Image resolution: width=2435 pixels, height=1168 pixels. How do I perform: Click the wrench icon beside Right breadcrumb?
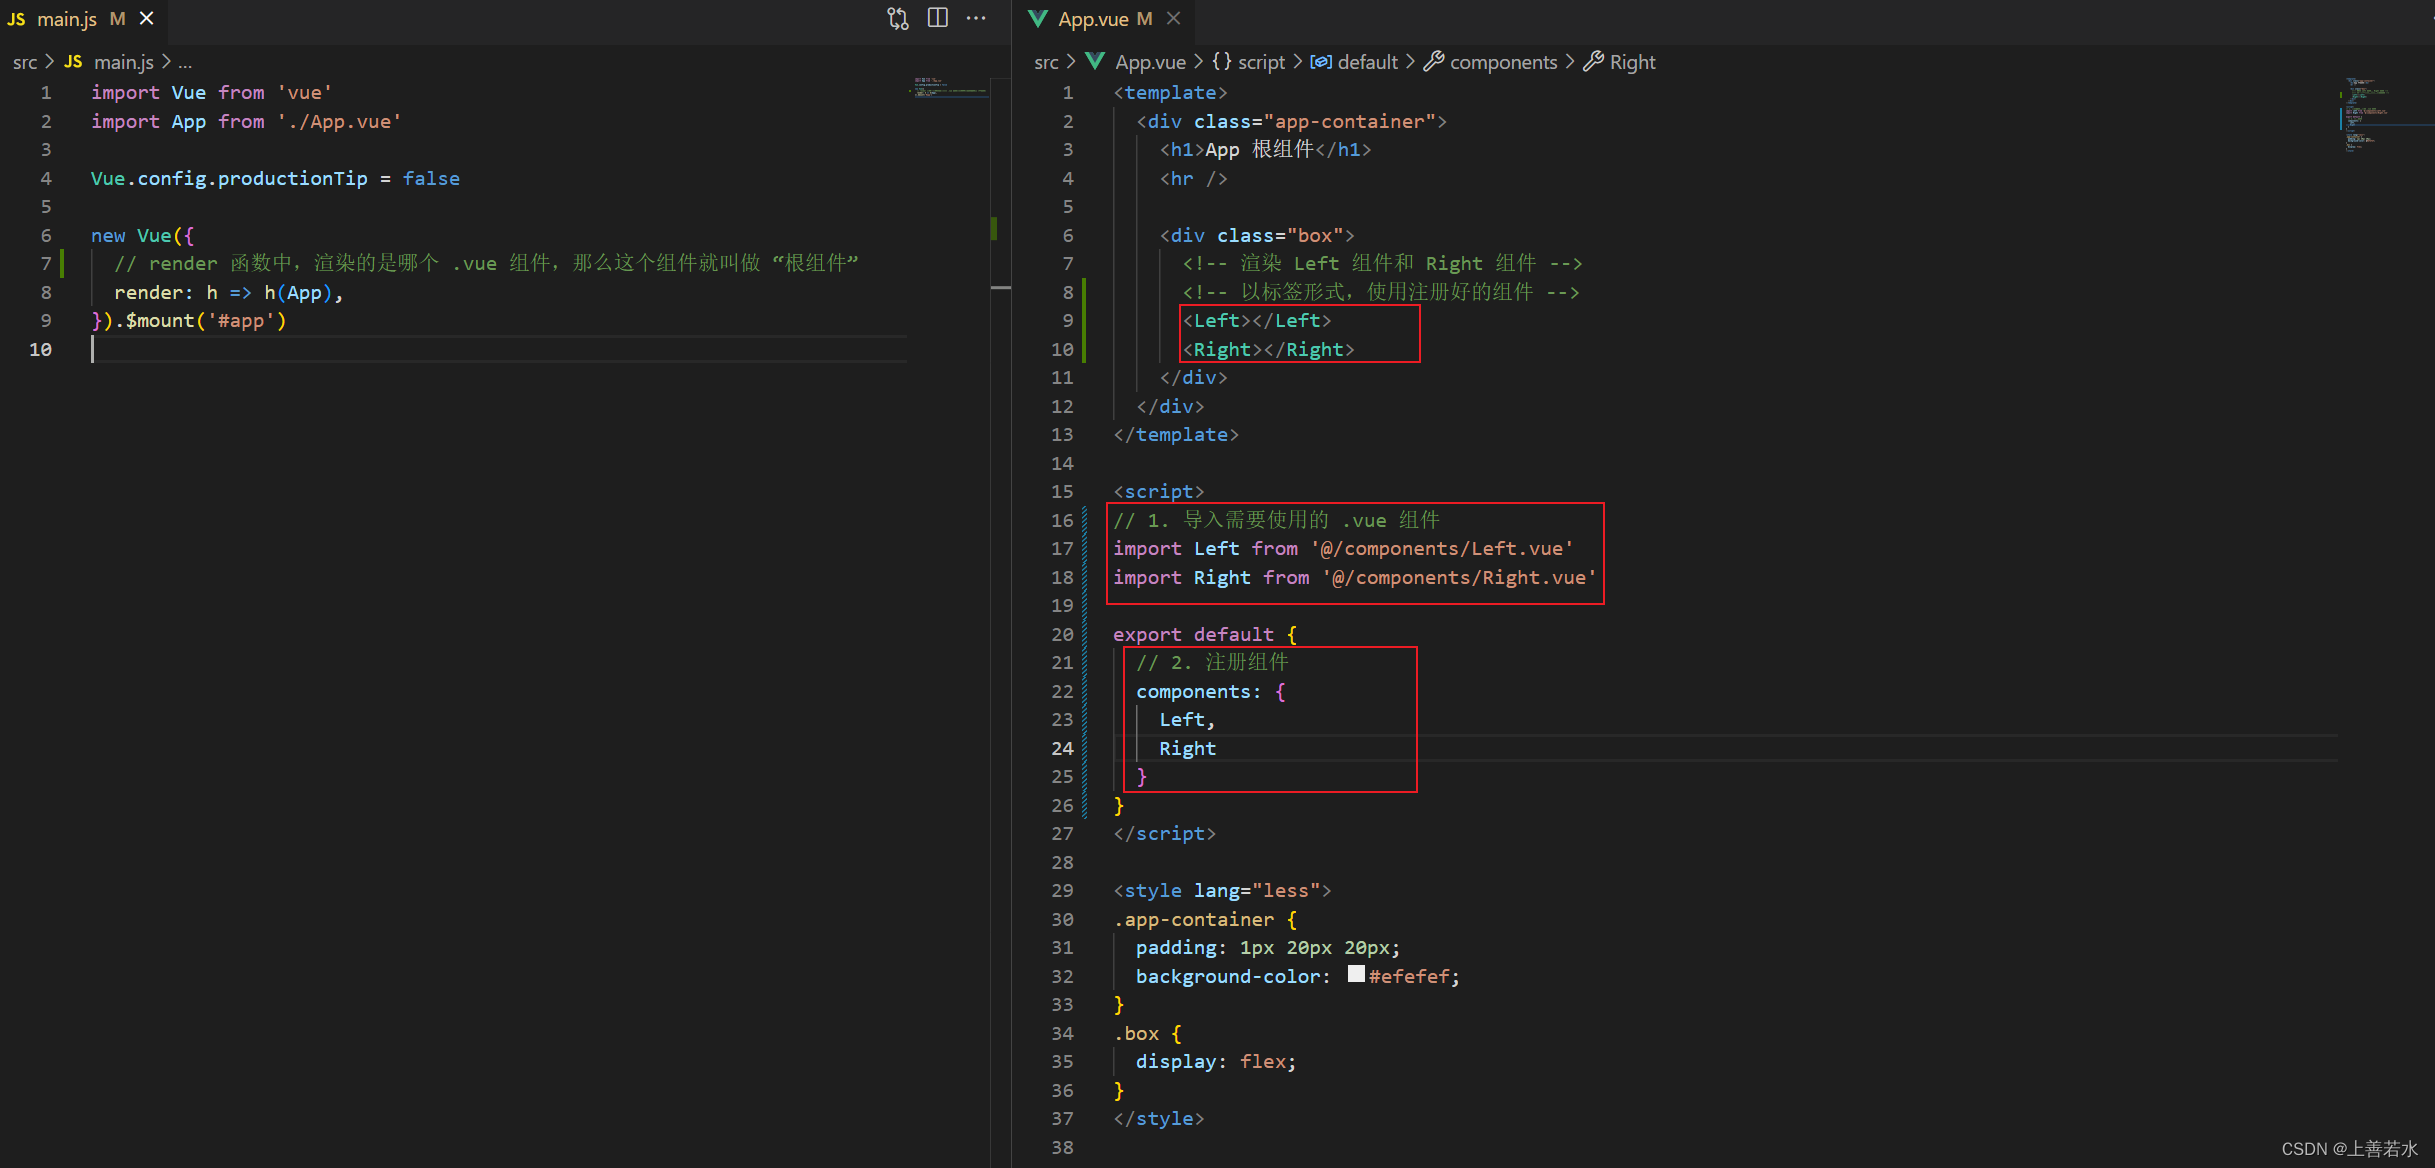[x=1594, y=61]
